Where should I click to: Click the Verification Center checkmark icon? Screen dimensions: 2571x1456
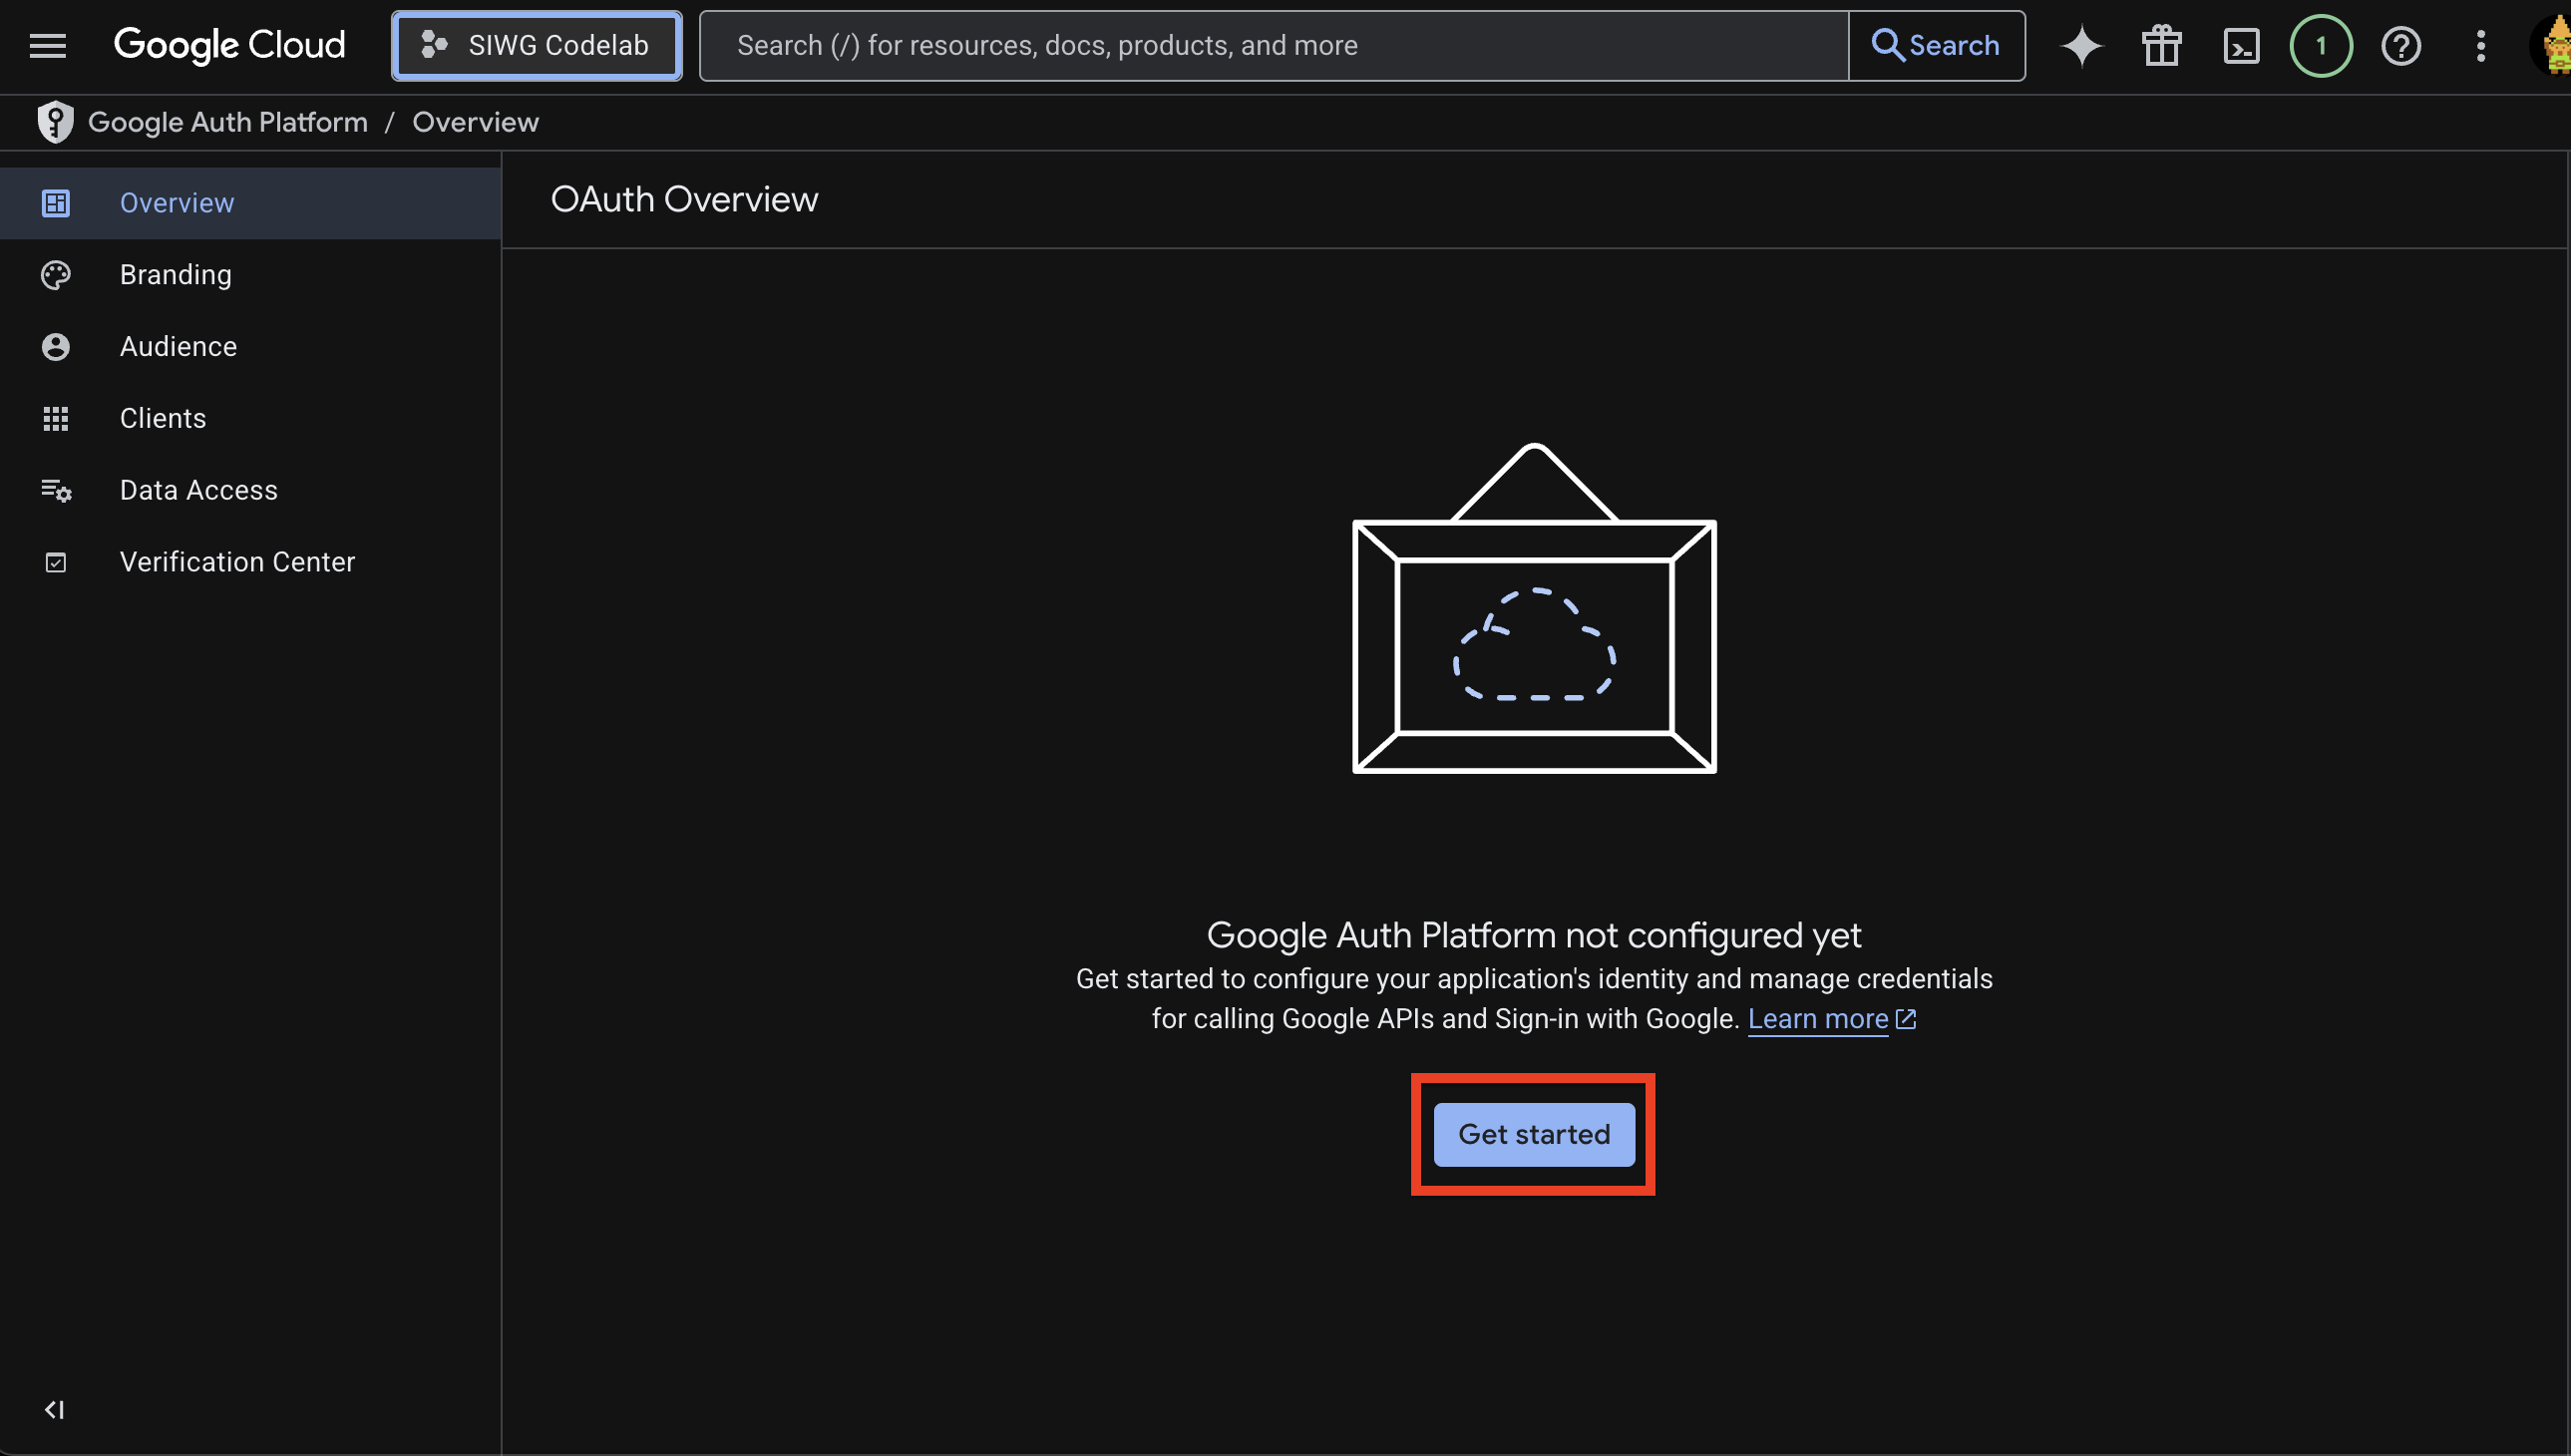[x=55, y=562]
